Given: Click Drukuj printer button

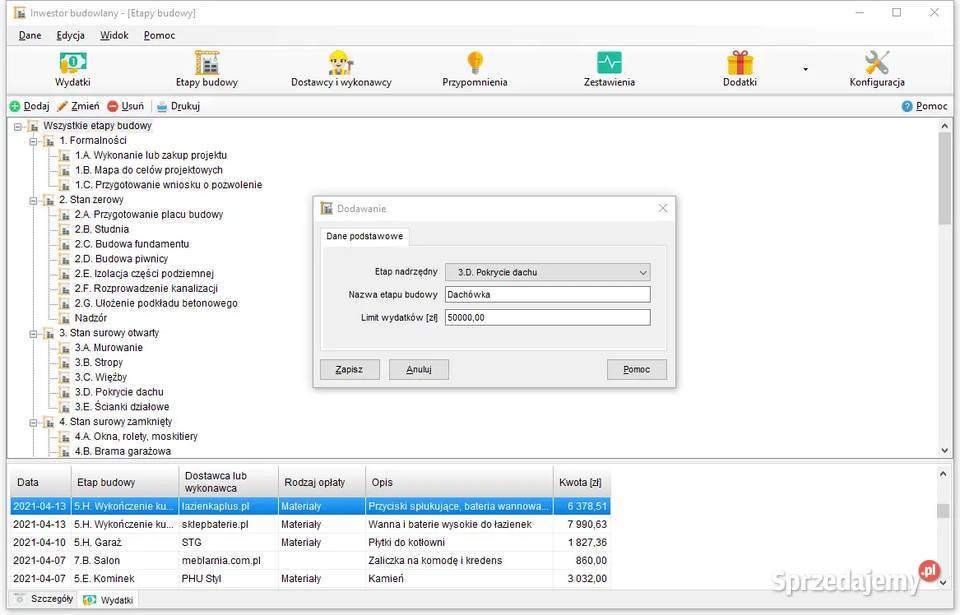Looking at the screenshot, I should (x=178, y=106).
